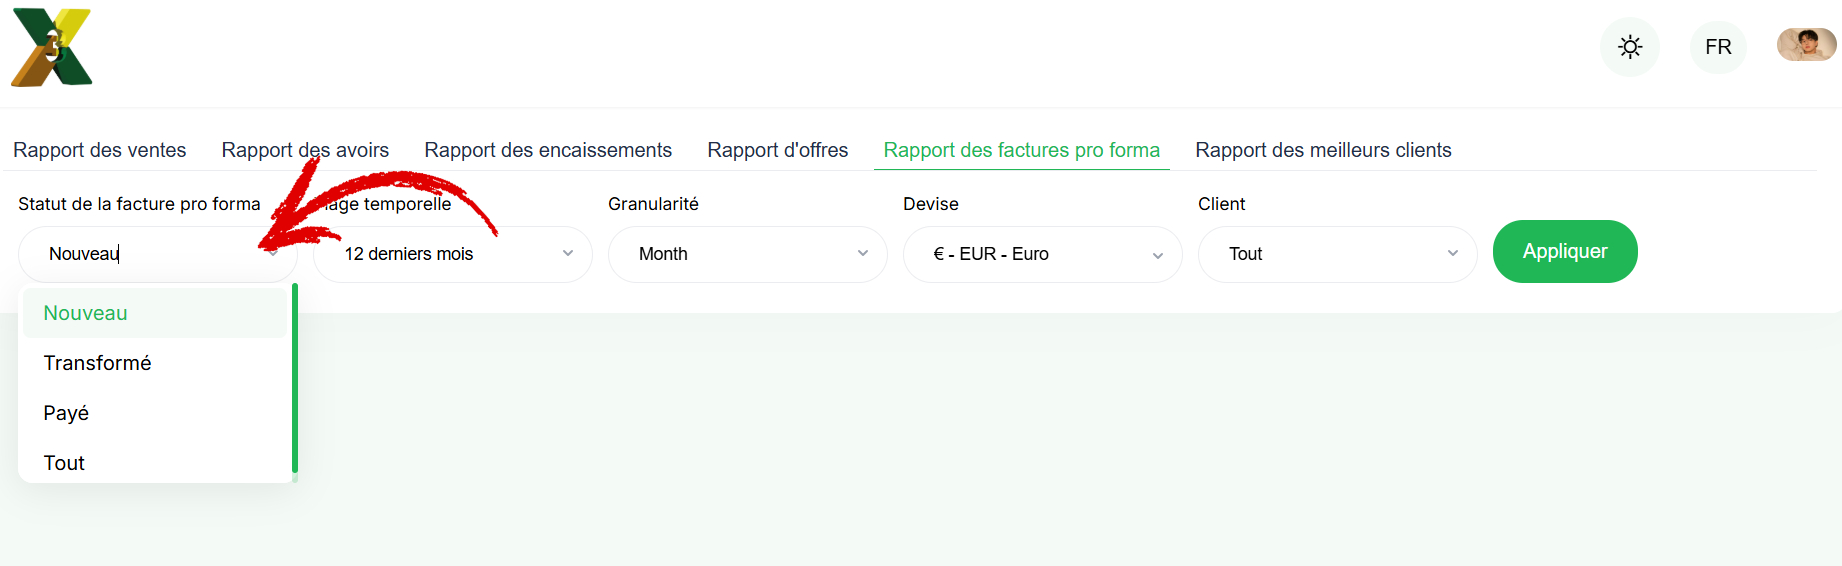
Task: Click the Appliquer button
Action: (x=1565, y=251)
